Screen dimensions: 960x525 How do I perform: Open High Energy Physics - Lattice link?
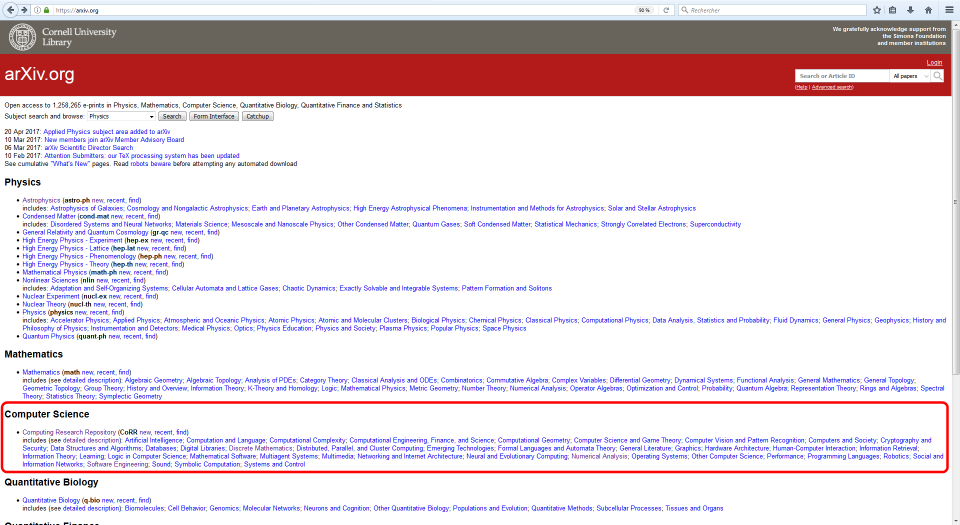(x=66, y=248)
